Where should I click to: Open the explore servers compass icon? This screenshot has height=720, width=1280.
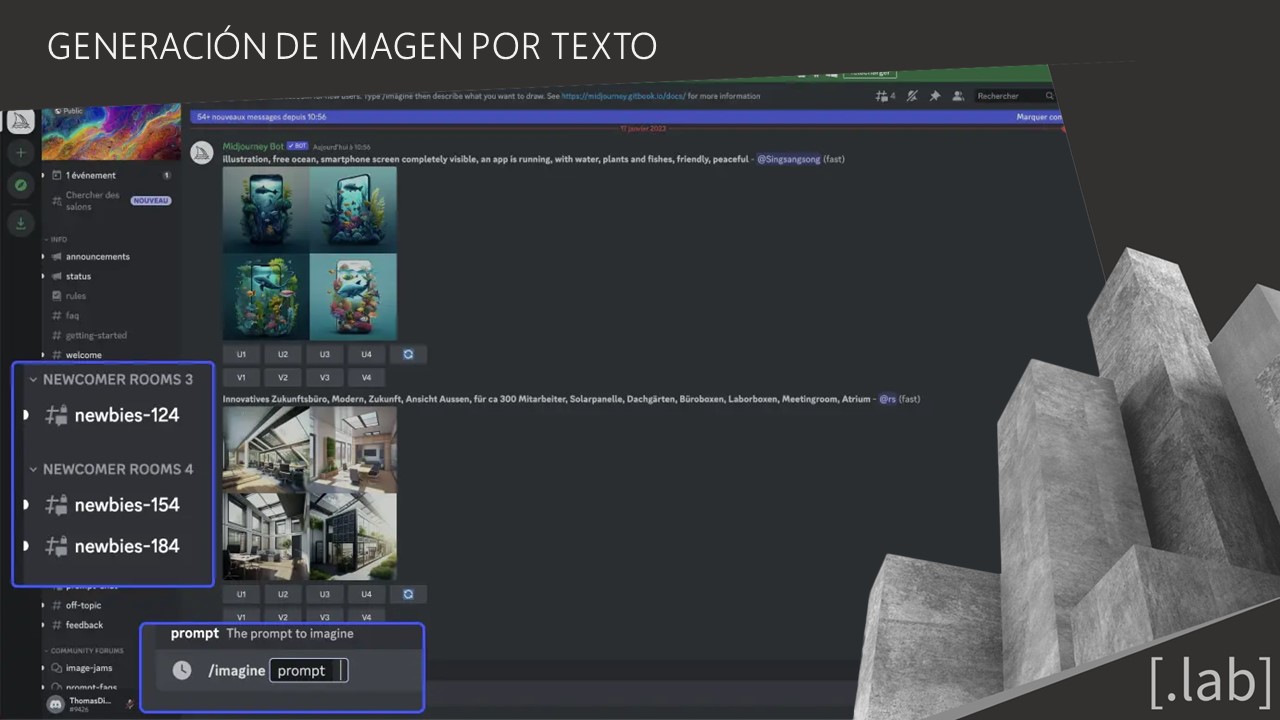click(21, 186)
